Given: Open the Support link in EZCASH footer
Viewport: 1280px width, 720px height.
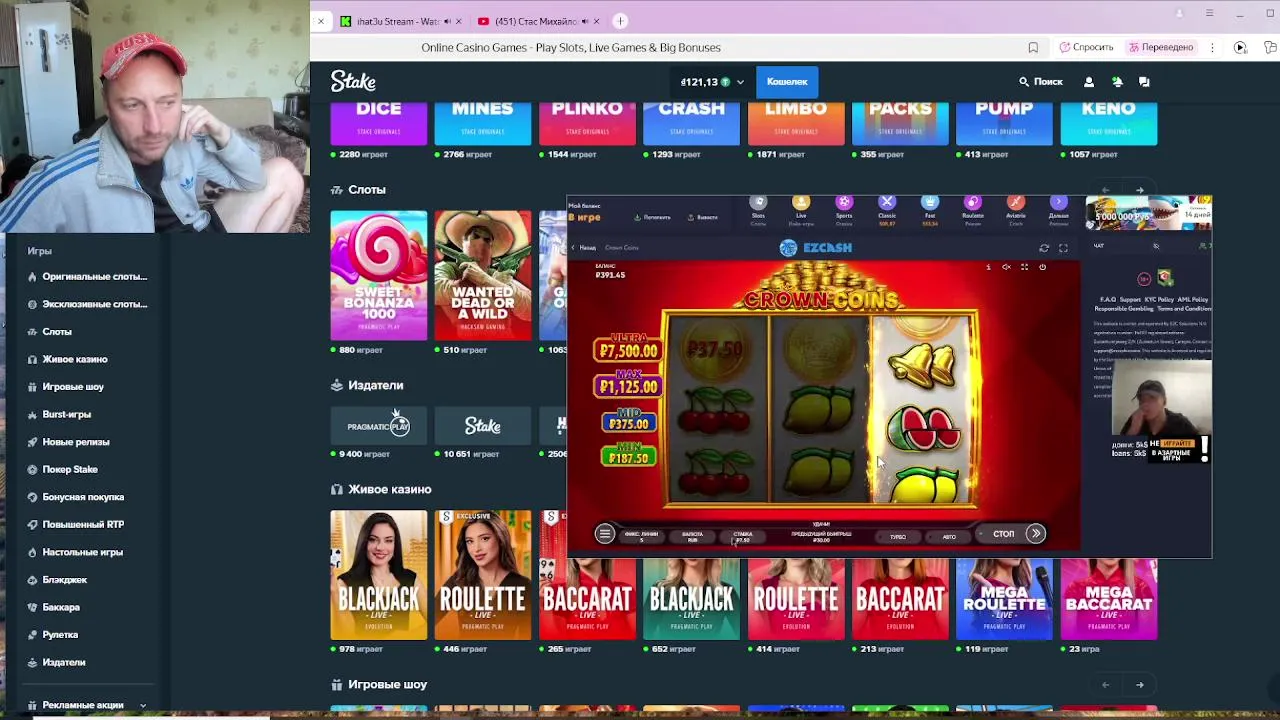Looking at the screenshot, I should coord(1130,299).
